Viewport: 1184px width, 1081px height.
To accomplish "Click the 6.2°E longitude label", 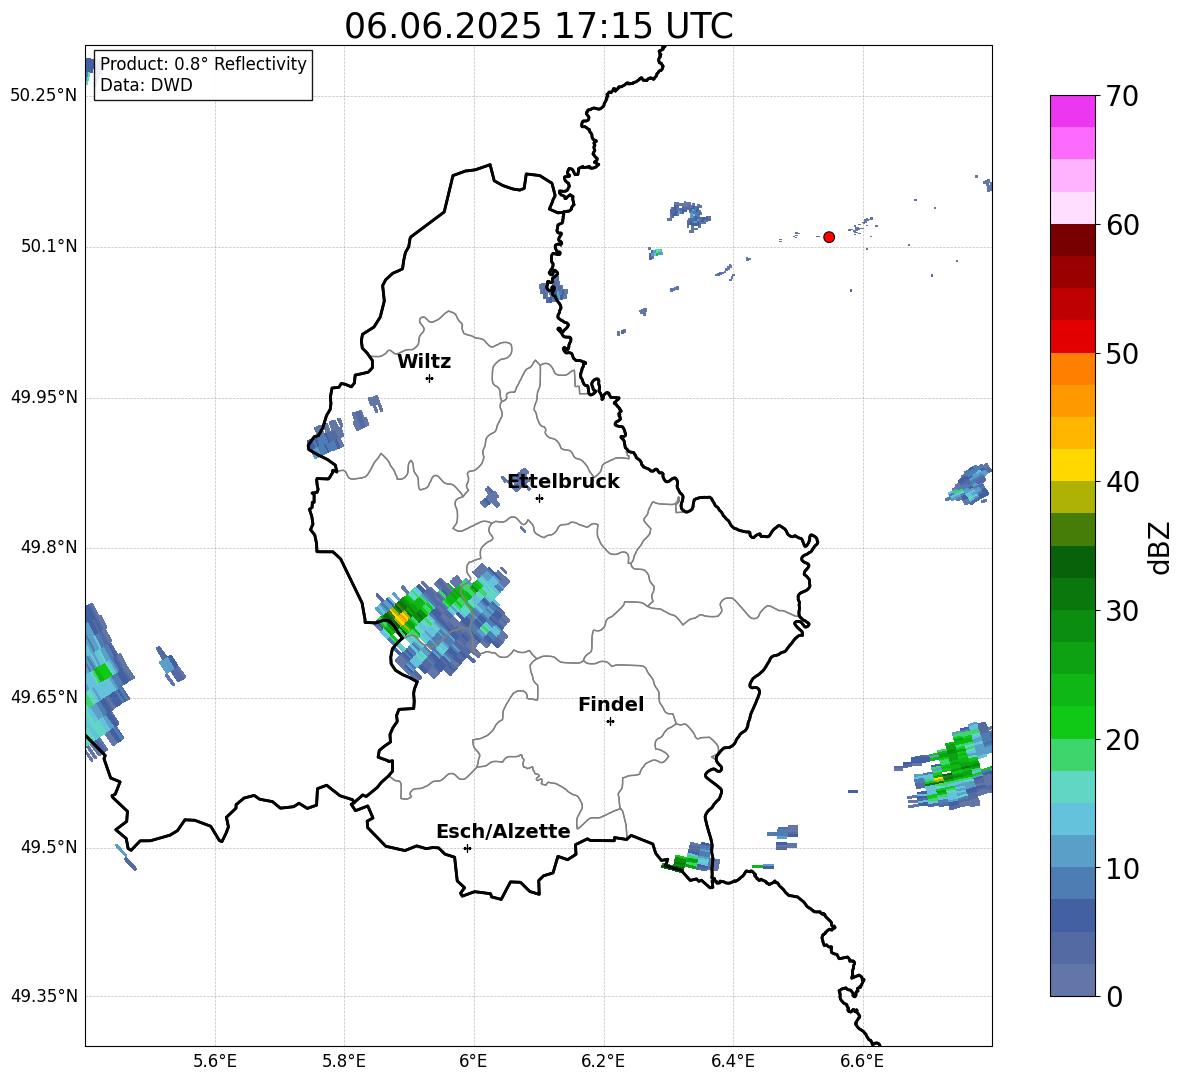I will click(x=603, y=1061).
